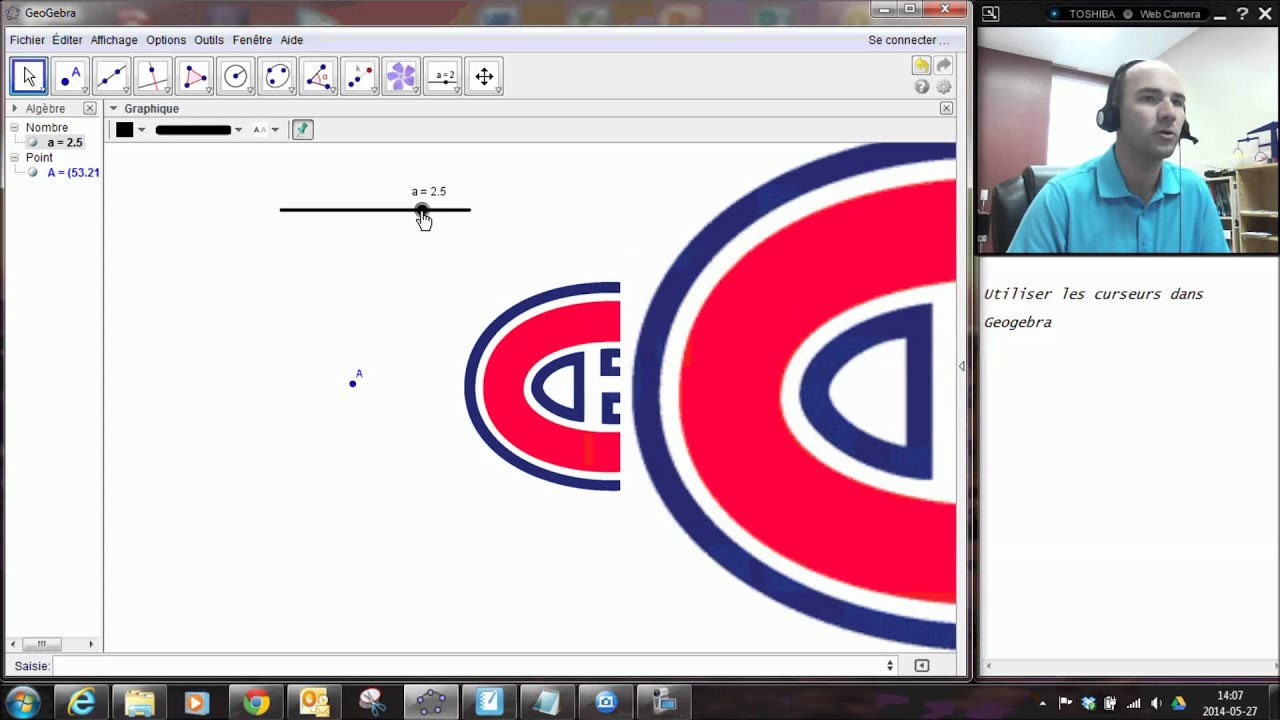
Task: Select the Reflect about line tool
Action: pyautogui.click(x=360, y=76)
